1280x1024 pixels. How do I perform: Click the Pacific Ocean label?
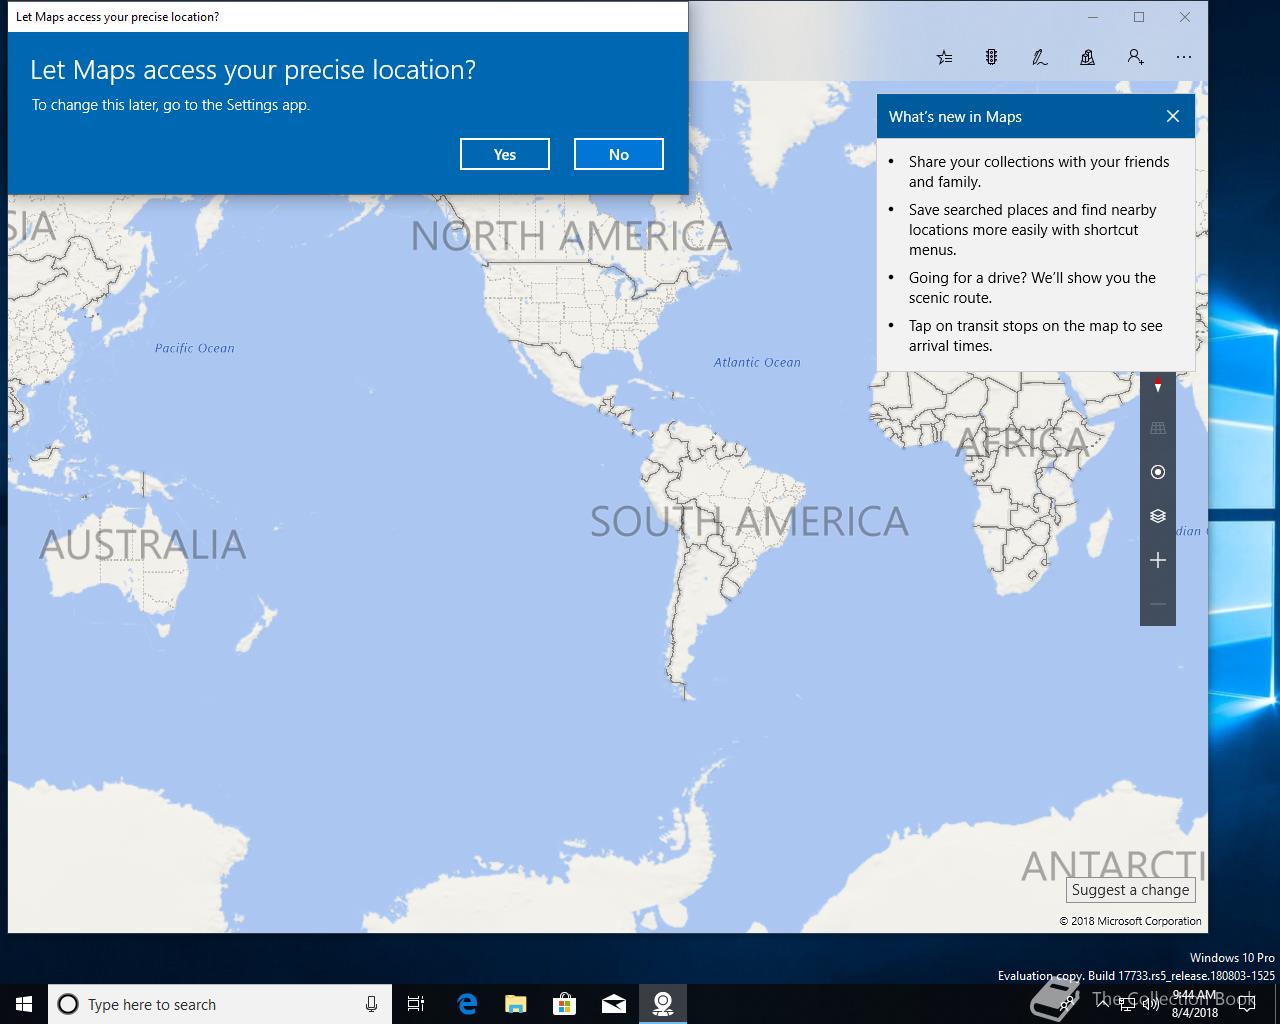[195, 348]
